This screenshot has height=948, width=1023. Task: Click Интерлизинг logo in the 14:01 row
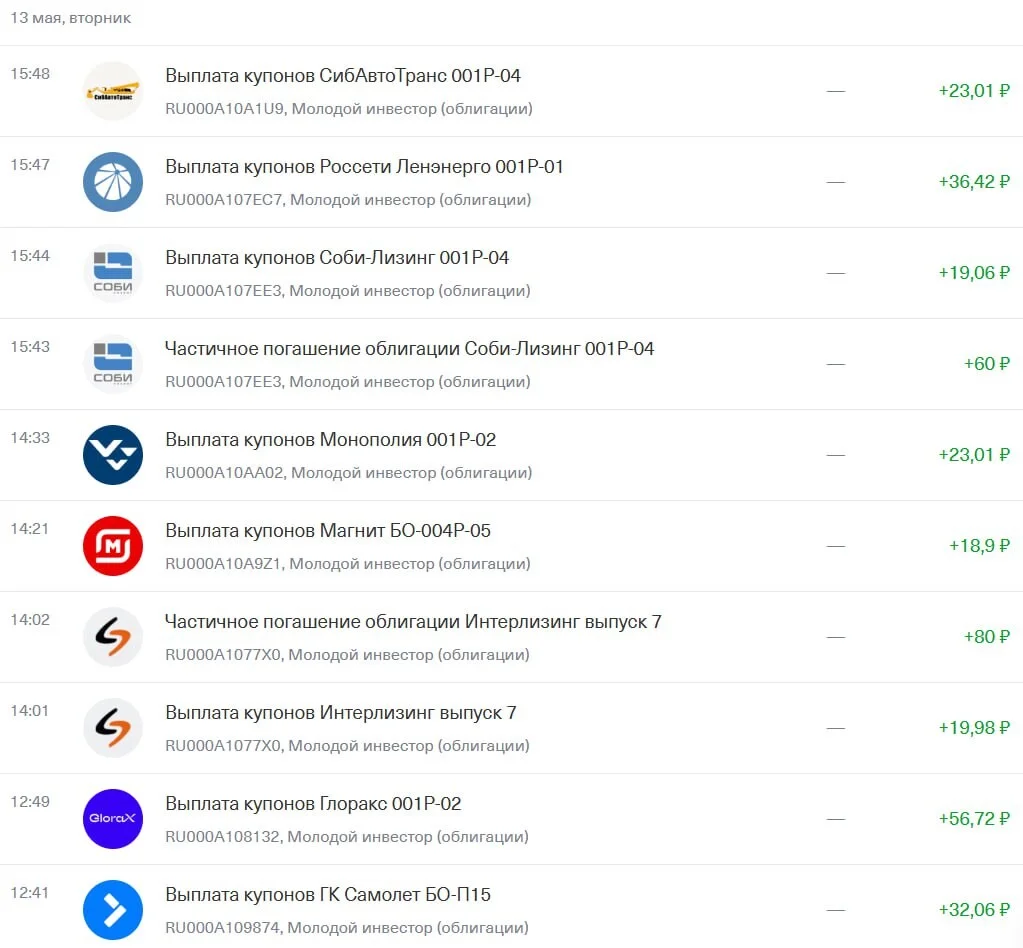(113, 728)
